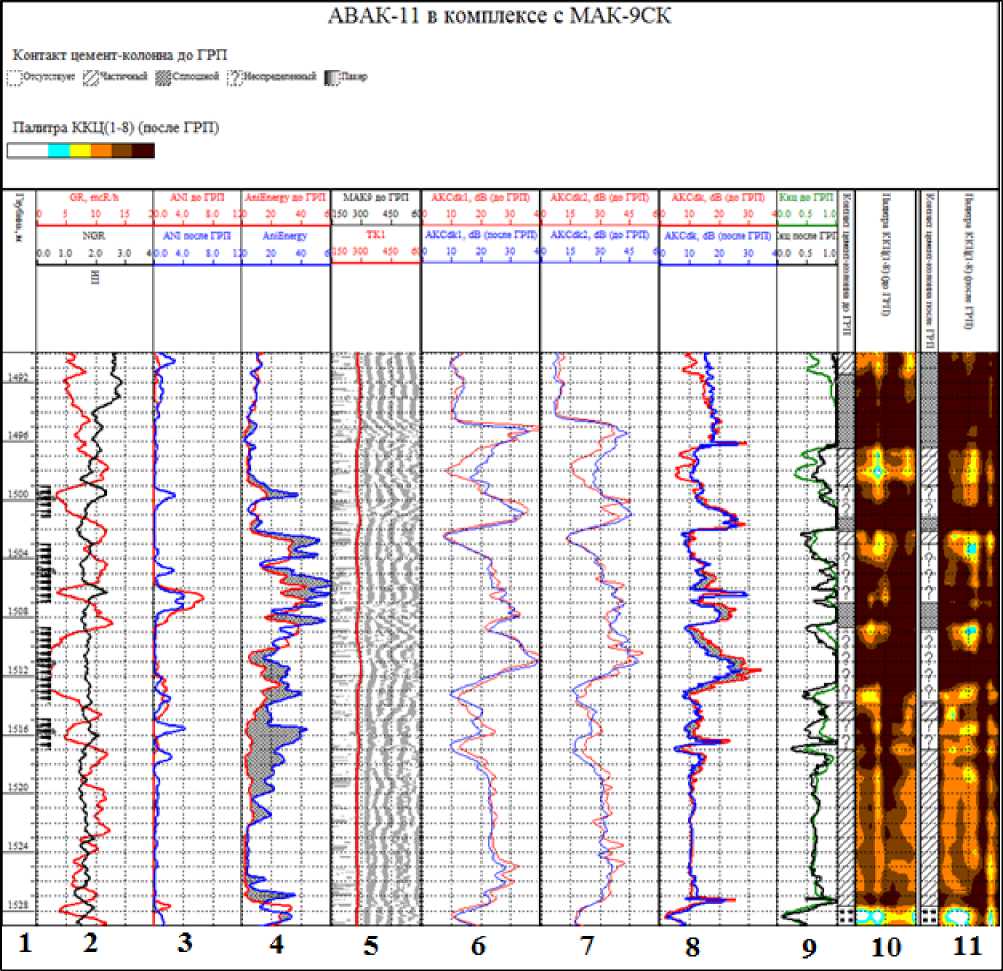The image size is (1003, 971).
Task: Select the blue 'AKCdk1, dB (после ГРП)' header
Action: [480, 235]
